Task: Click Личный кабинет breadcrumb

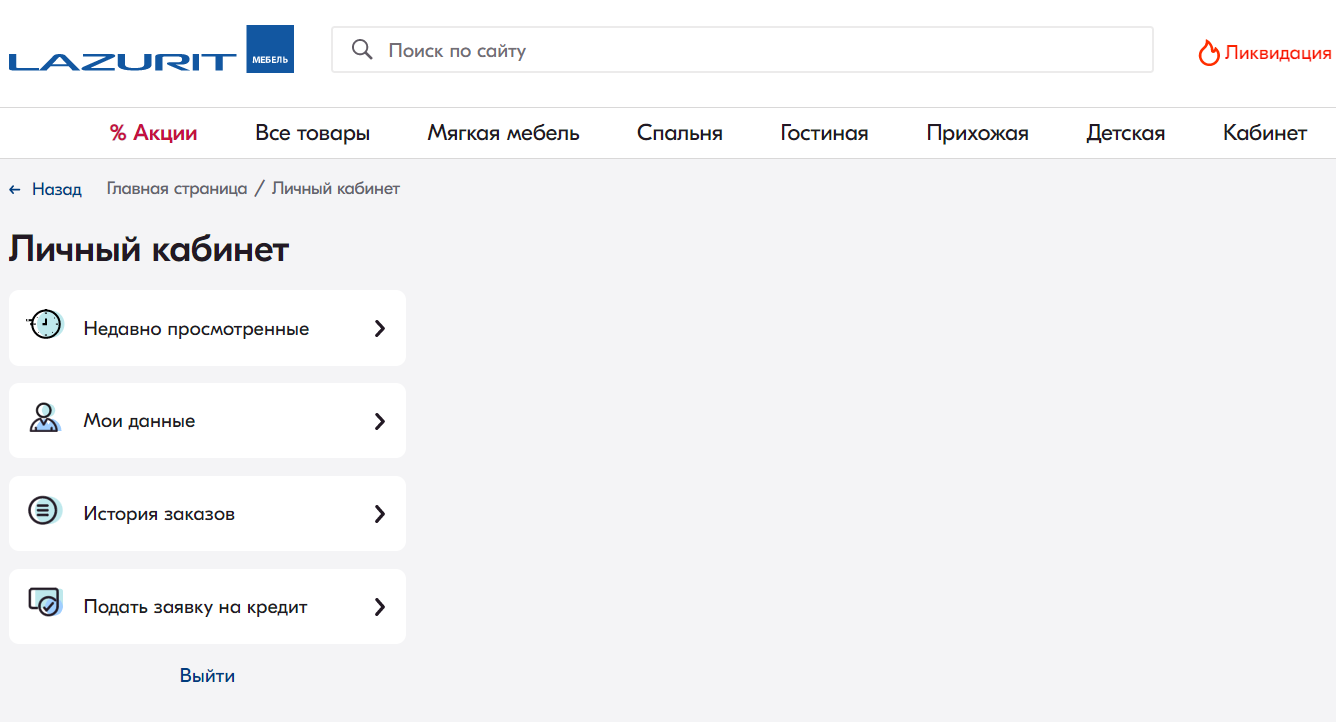Action: (336, 188)
